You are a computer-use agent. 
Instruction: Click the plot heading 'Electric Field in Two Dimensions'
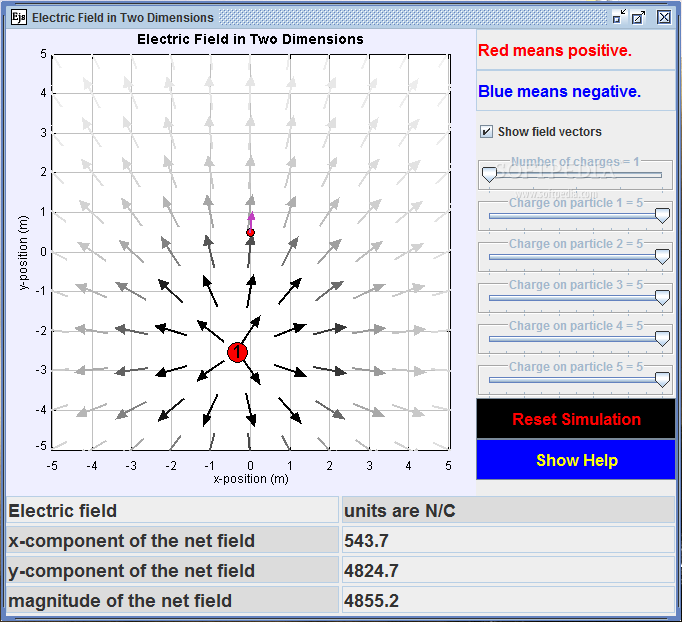250,39
